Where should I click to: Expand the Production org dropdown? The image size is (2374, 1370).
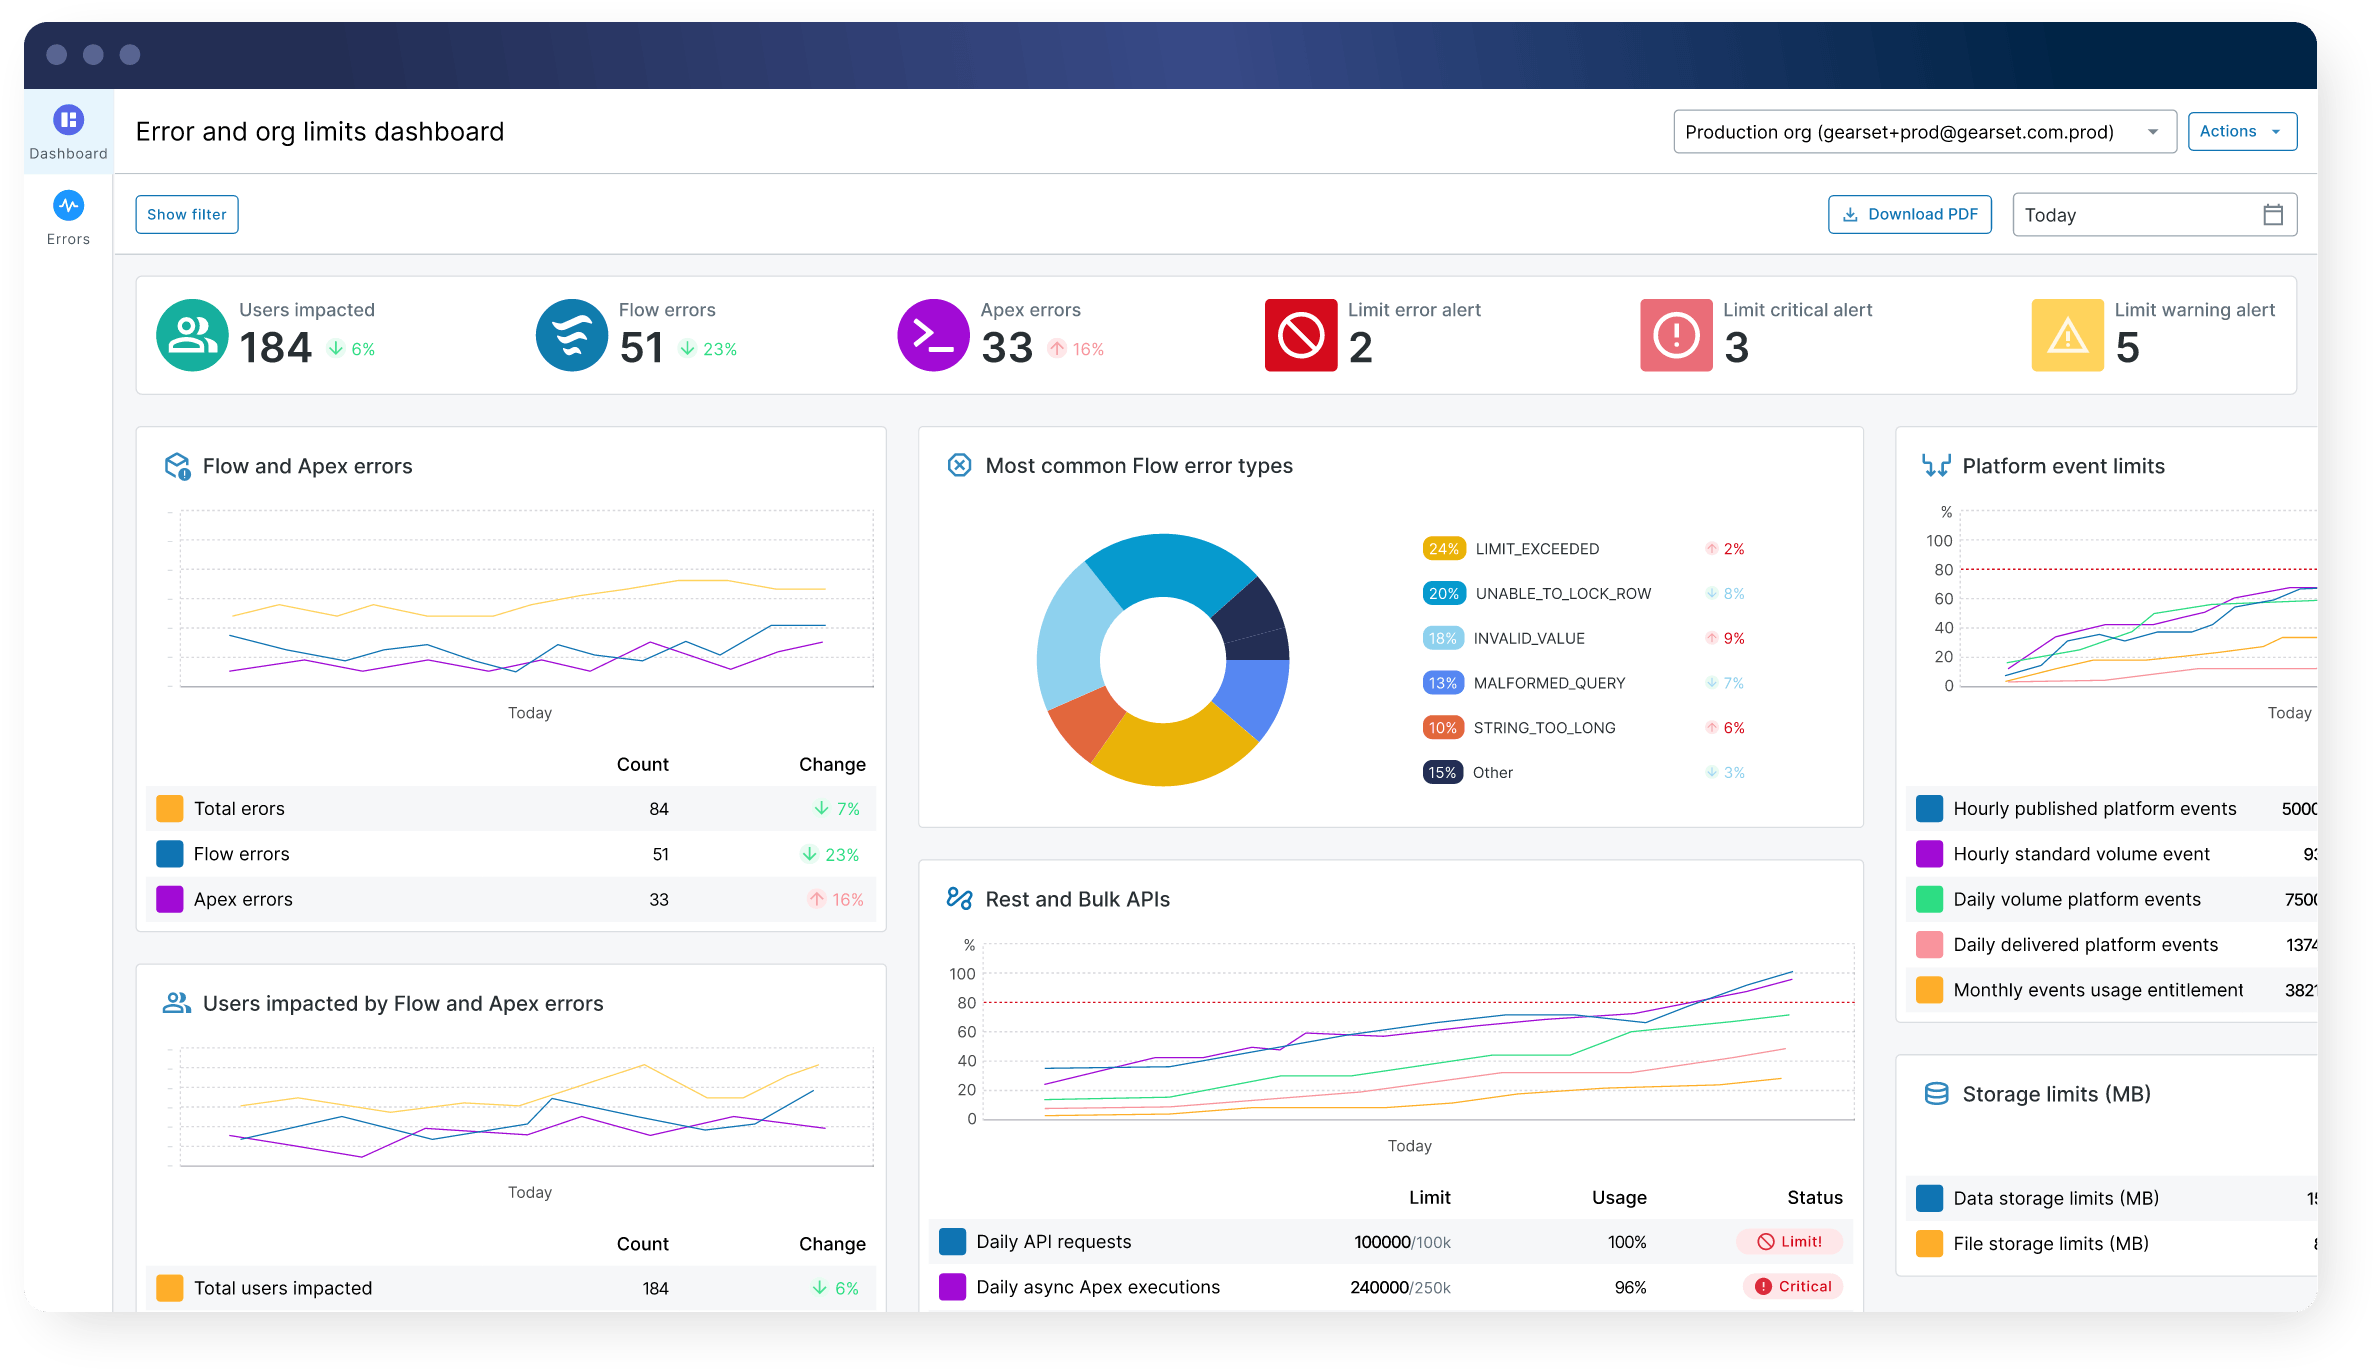tap(1924, 132)
